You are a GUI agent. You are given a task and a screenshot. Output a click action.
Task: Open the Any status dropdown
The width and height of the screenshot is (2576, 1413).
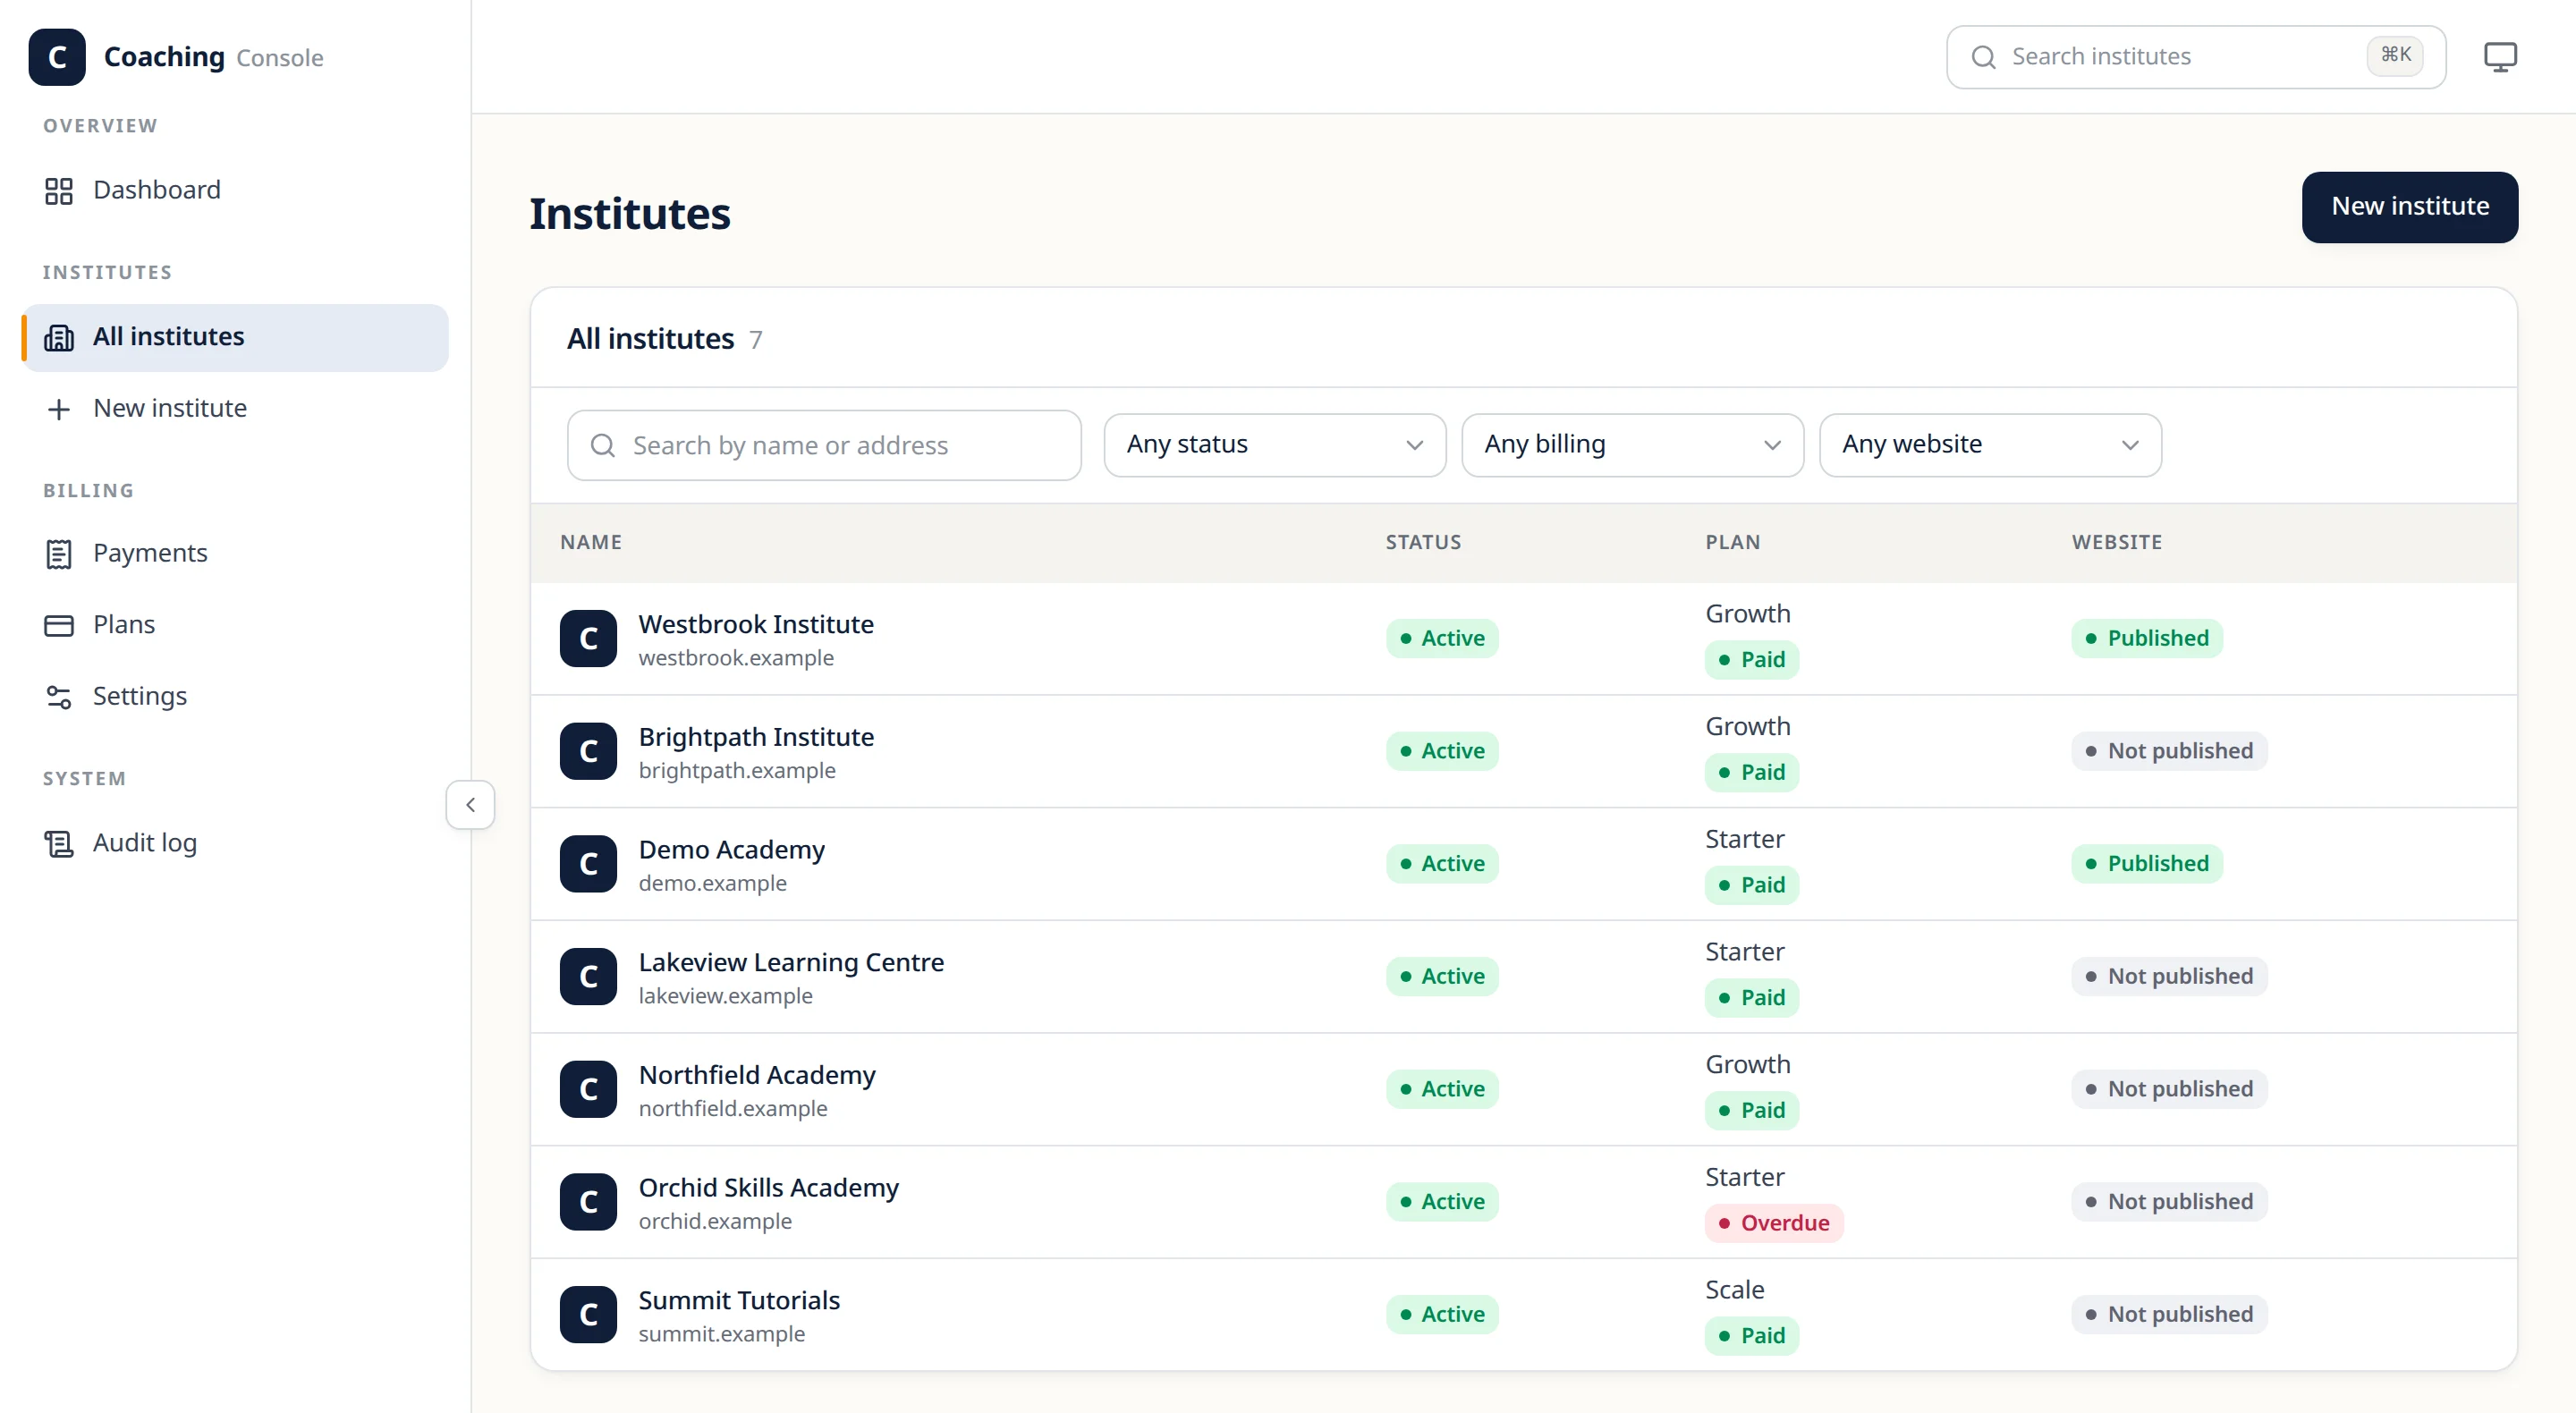(1275, 445)
